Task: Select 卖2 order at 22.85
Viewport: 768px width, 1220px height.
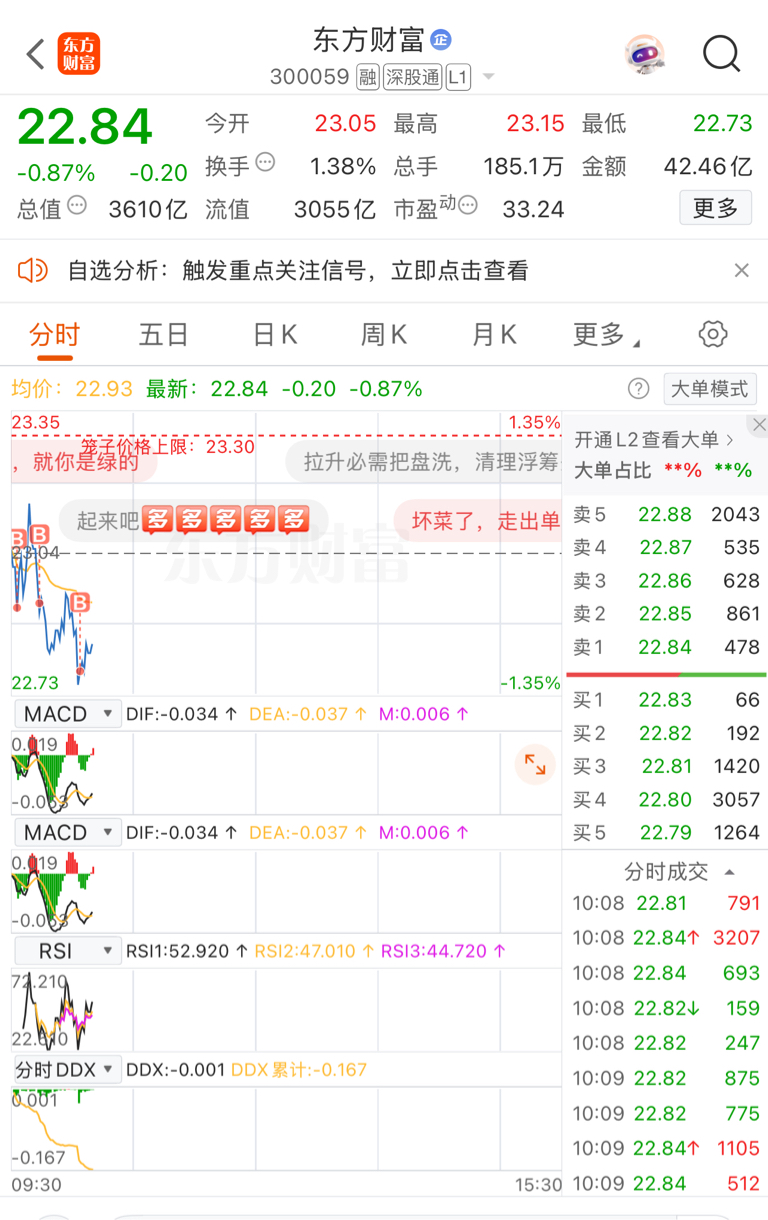Action: pyautogui.click(x=666, y=614)
